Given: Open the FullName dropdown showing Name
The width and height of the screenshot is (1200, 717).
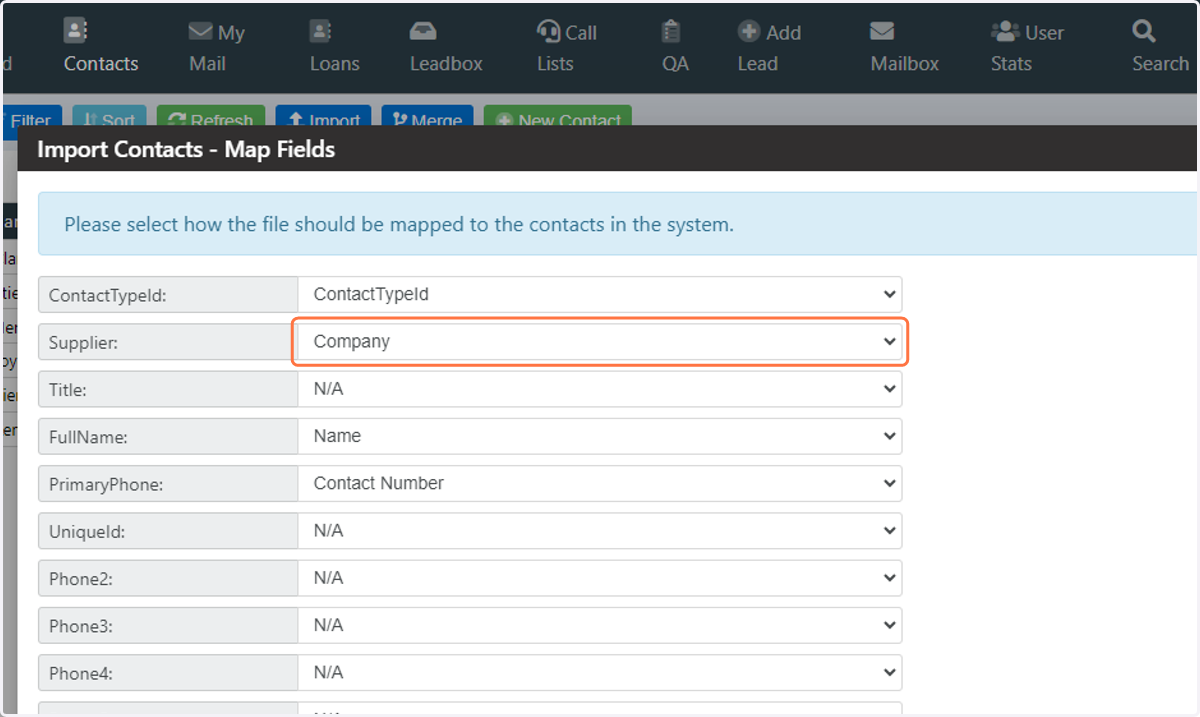Looking at the screenshot, I should 600,436.
